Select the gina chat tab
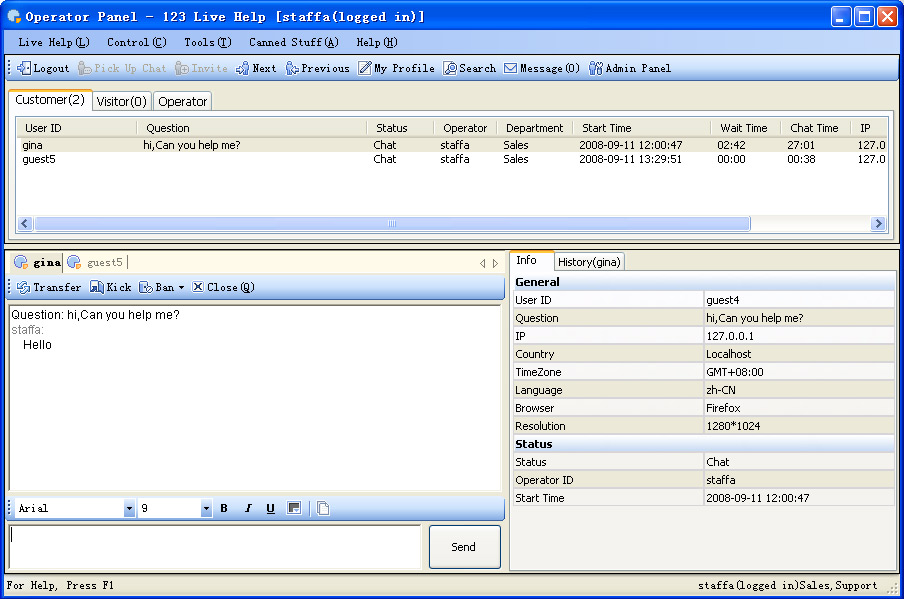The width and height of the screenshot is (904, 599). coord(38,262)
